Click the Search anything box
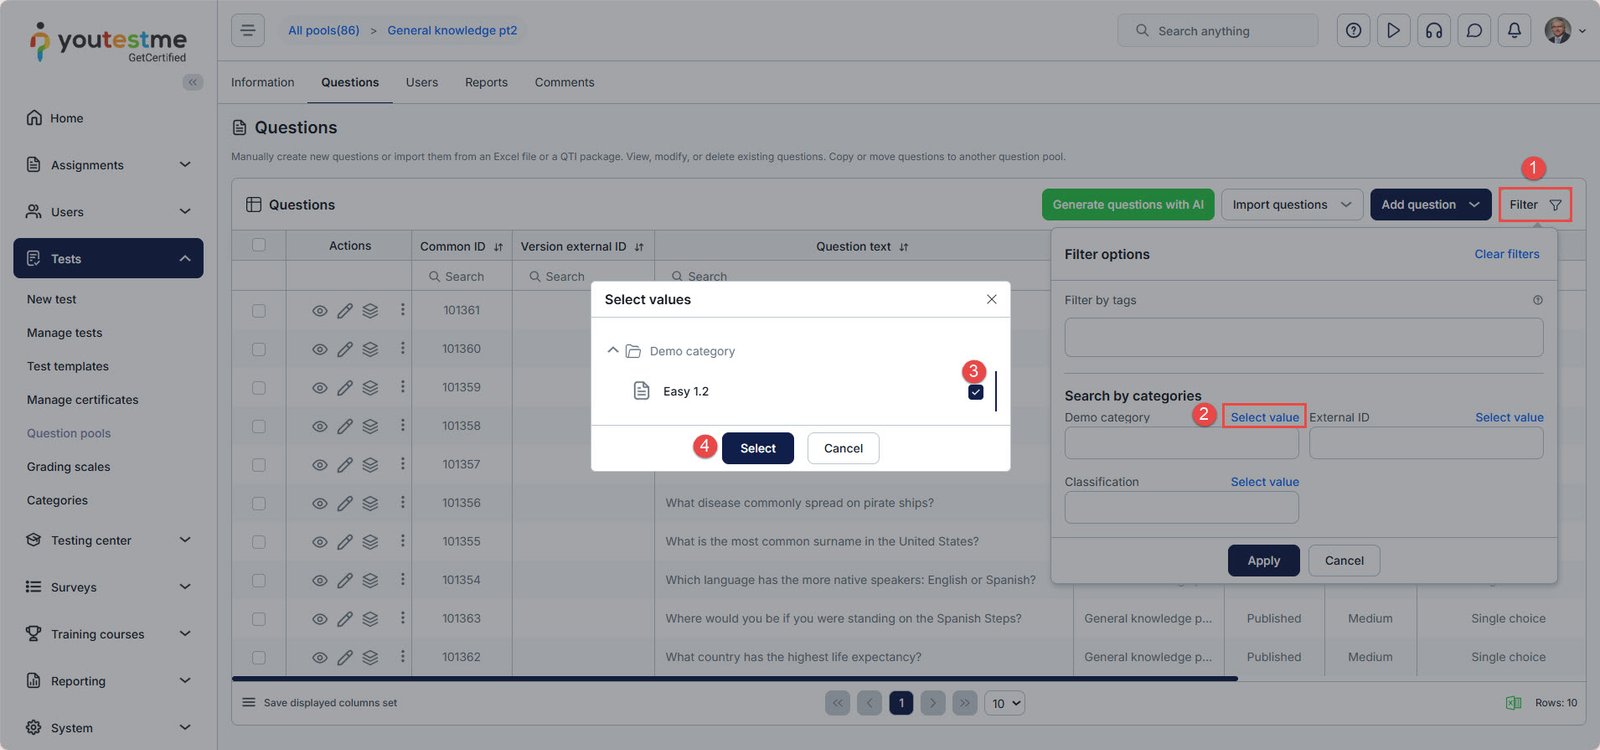The image size is (1600, 750). coord(1218,31)
